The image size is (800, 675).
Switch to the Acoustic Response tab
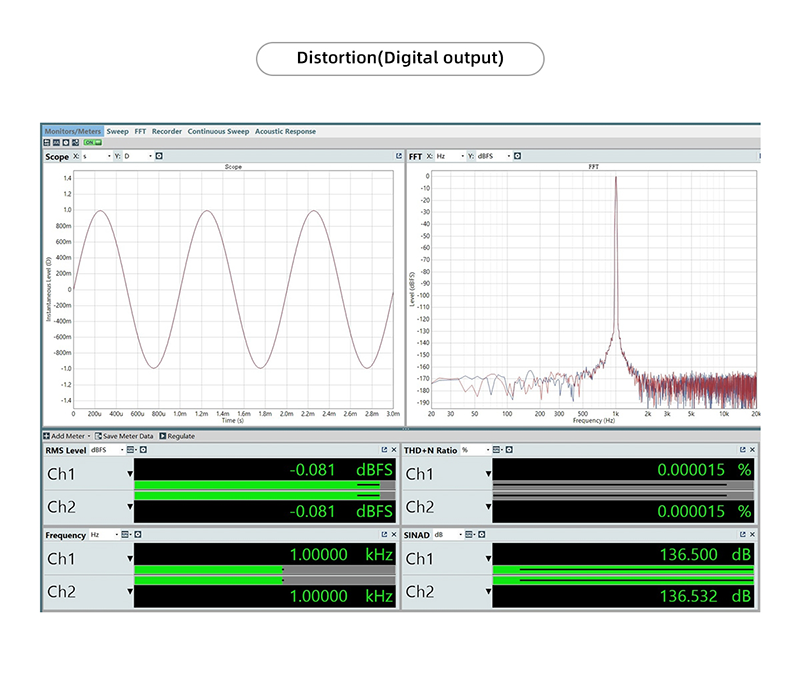pos(285,131)
